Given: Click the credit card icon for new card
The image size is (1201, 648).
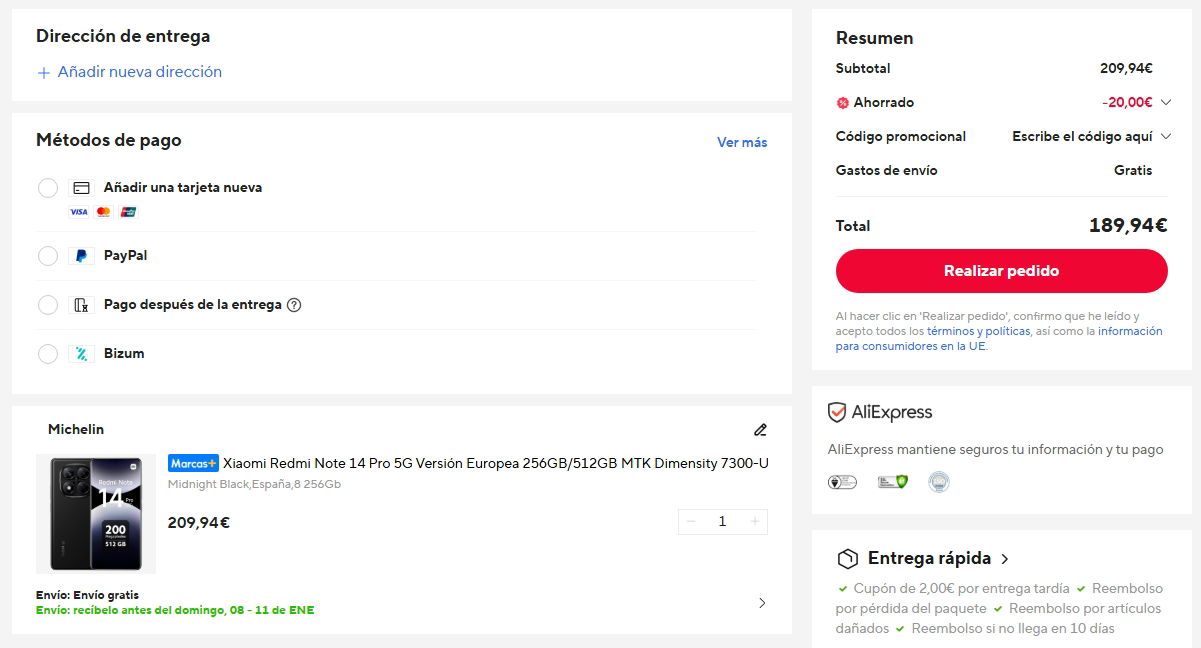Looking at the screenshot, I should [x=82, y=188].
